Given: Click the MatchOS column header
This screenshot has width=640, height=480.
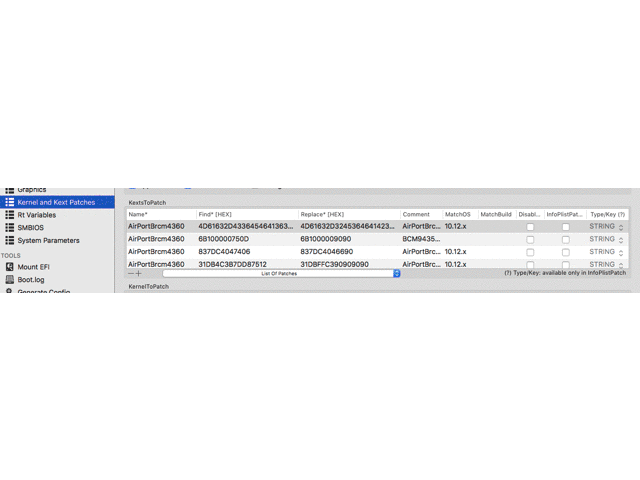Looking at the screenshot, I should click(460, 214).
